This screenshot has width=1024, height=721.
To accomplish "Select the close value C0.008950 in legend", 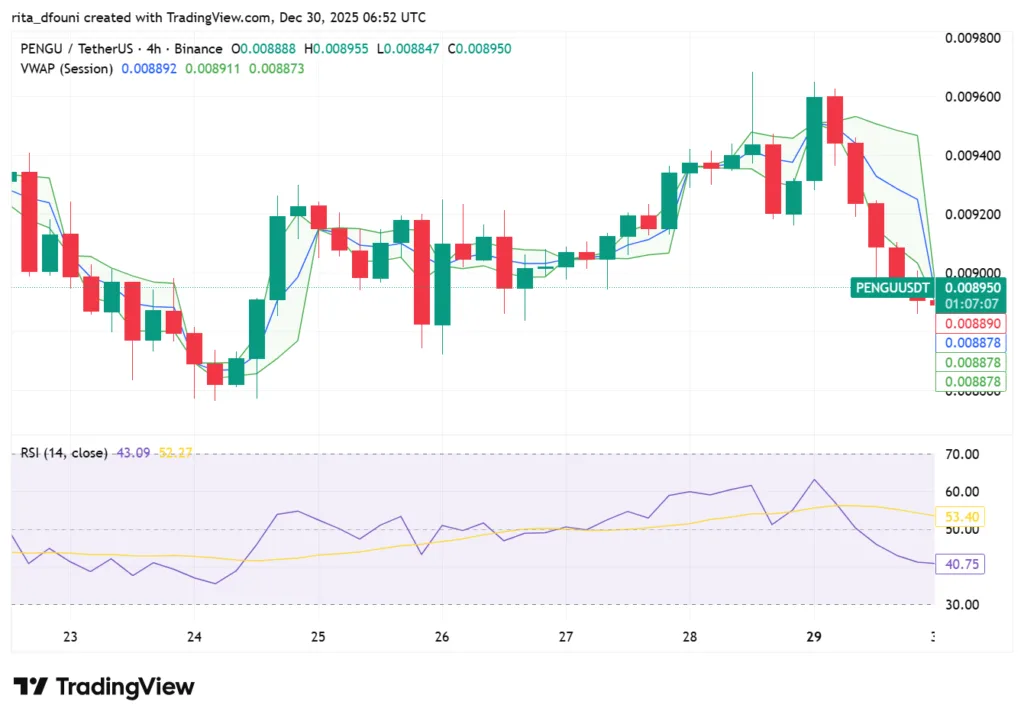I will [x=482, y=47].
